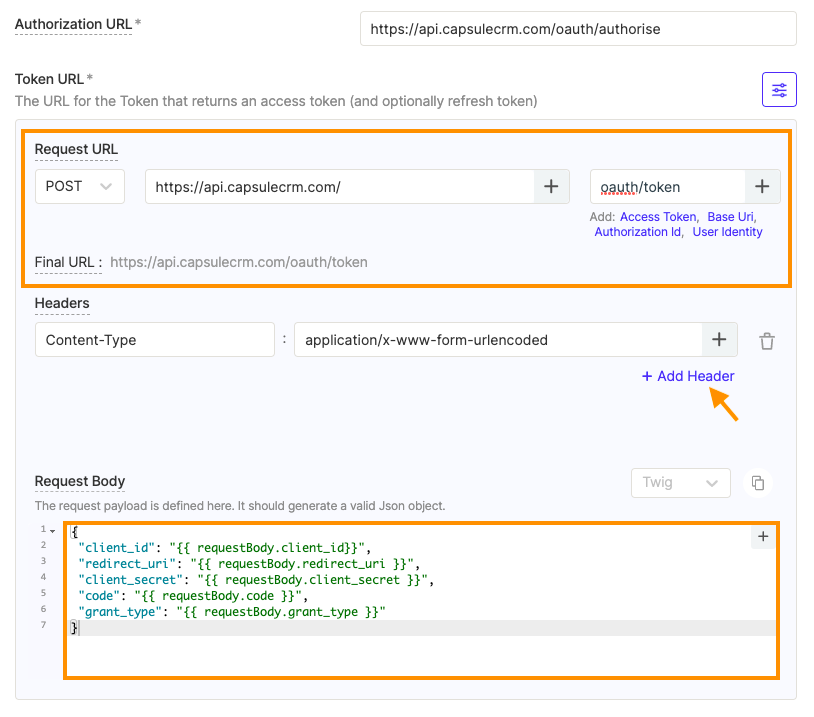814x717 pixels.
Task: Insert Authorization Id variable link
Action: 637,232
